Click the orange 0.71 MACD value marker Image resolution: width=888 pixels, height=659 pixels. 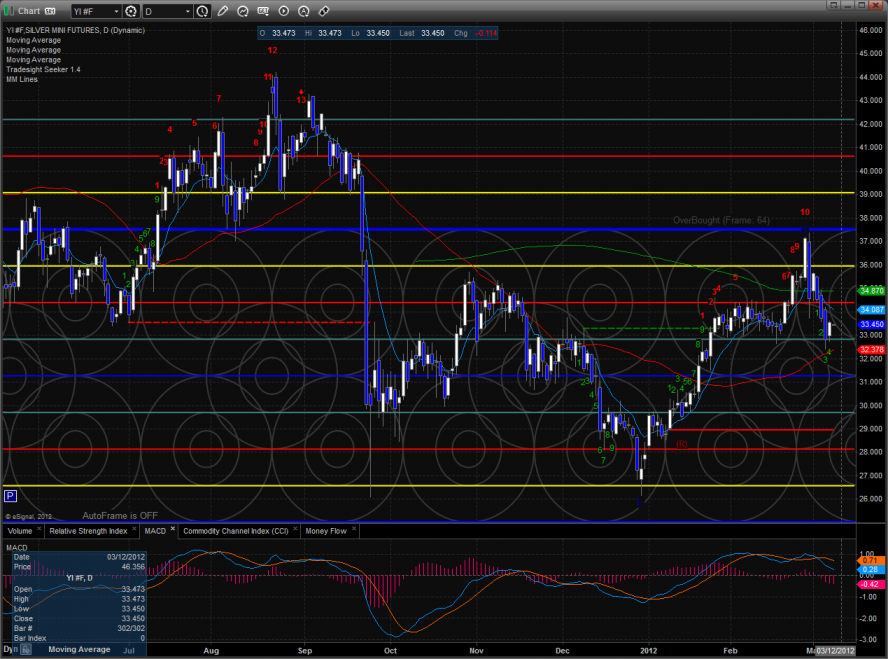[868, 560]
